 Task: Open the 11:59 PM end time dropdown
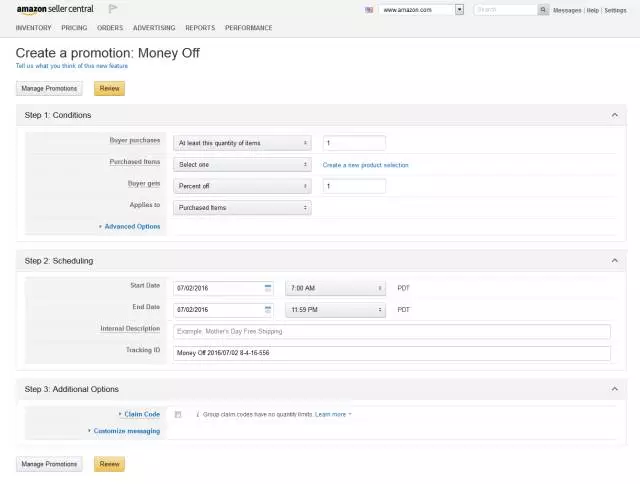pyautogui.click(x=335, y=310)
